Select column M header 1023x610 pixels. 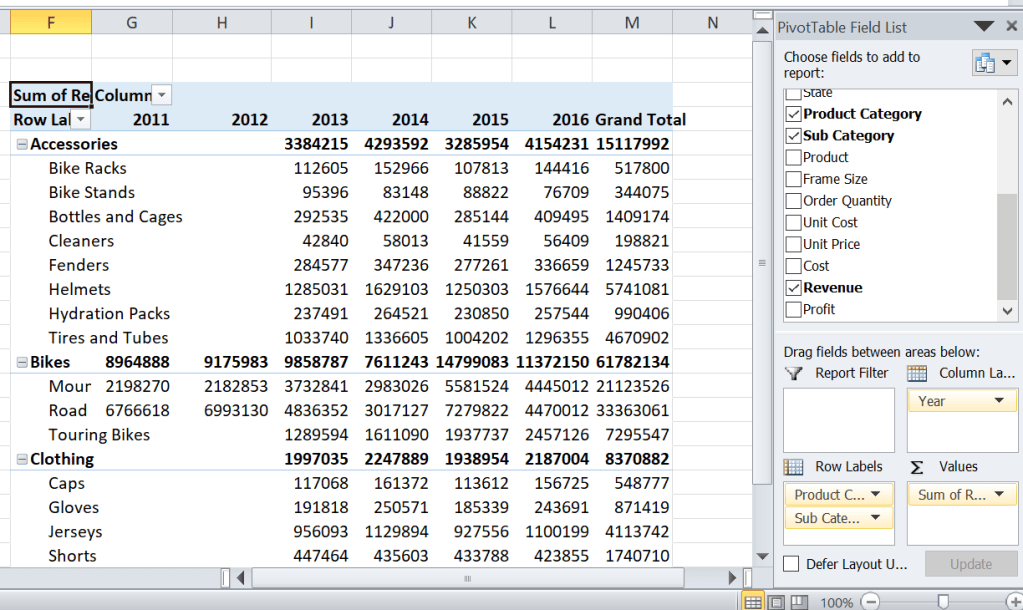click(x=631, y=22)
